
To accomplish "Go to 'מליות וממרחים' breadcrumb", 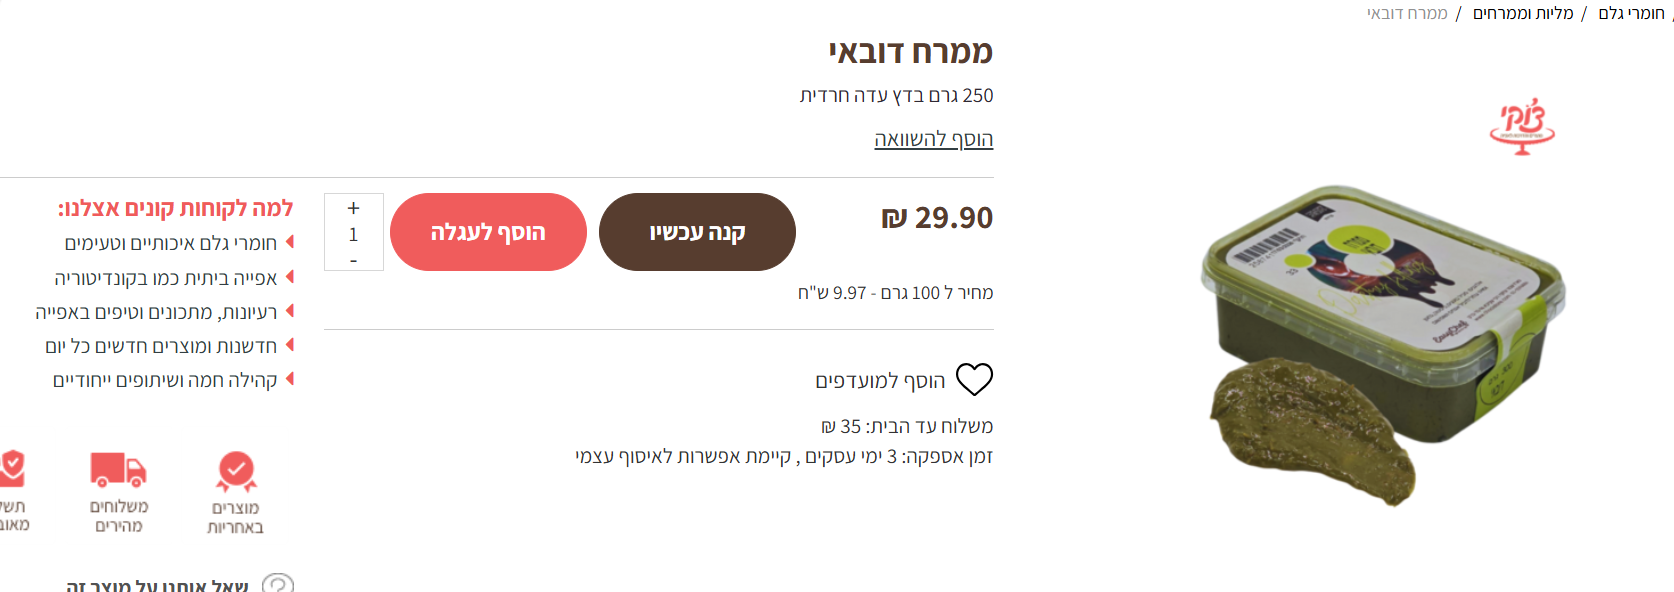I will point(1523,13).
